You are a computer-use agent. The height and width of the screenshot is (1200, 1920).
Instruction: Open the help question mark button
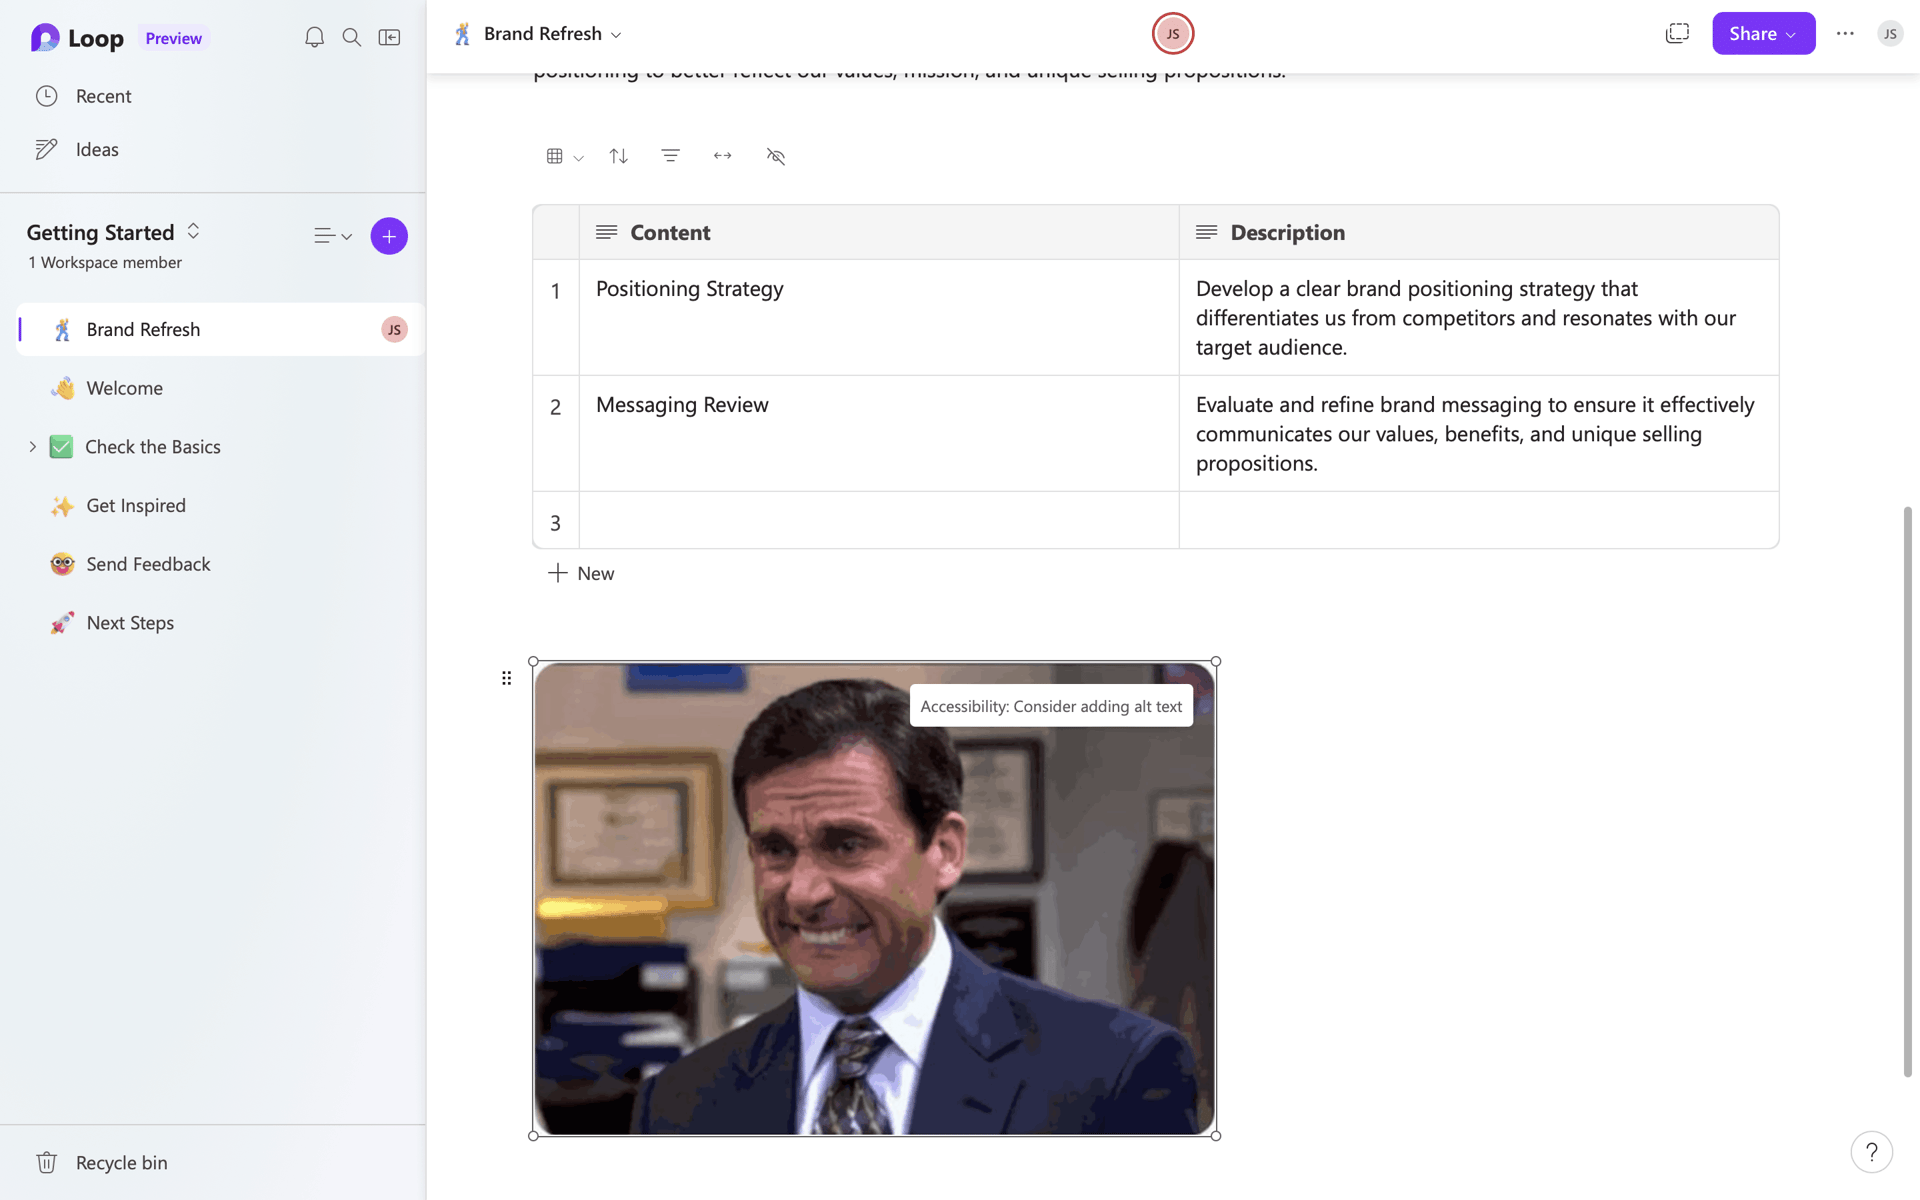pyautogui.click(x=1871, y=1152)
